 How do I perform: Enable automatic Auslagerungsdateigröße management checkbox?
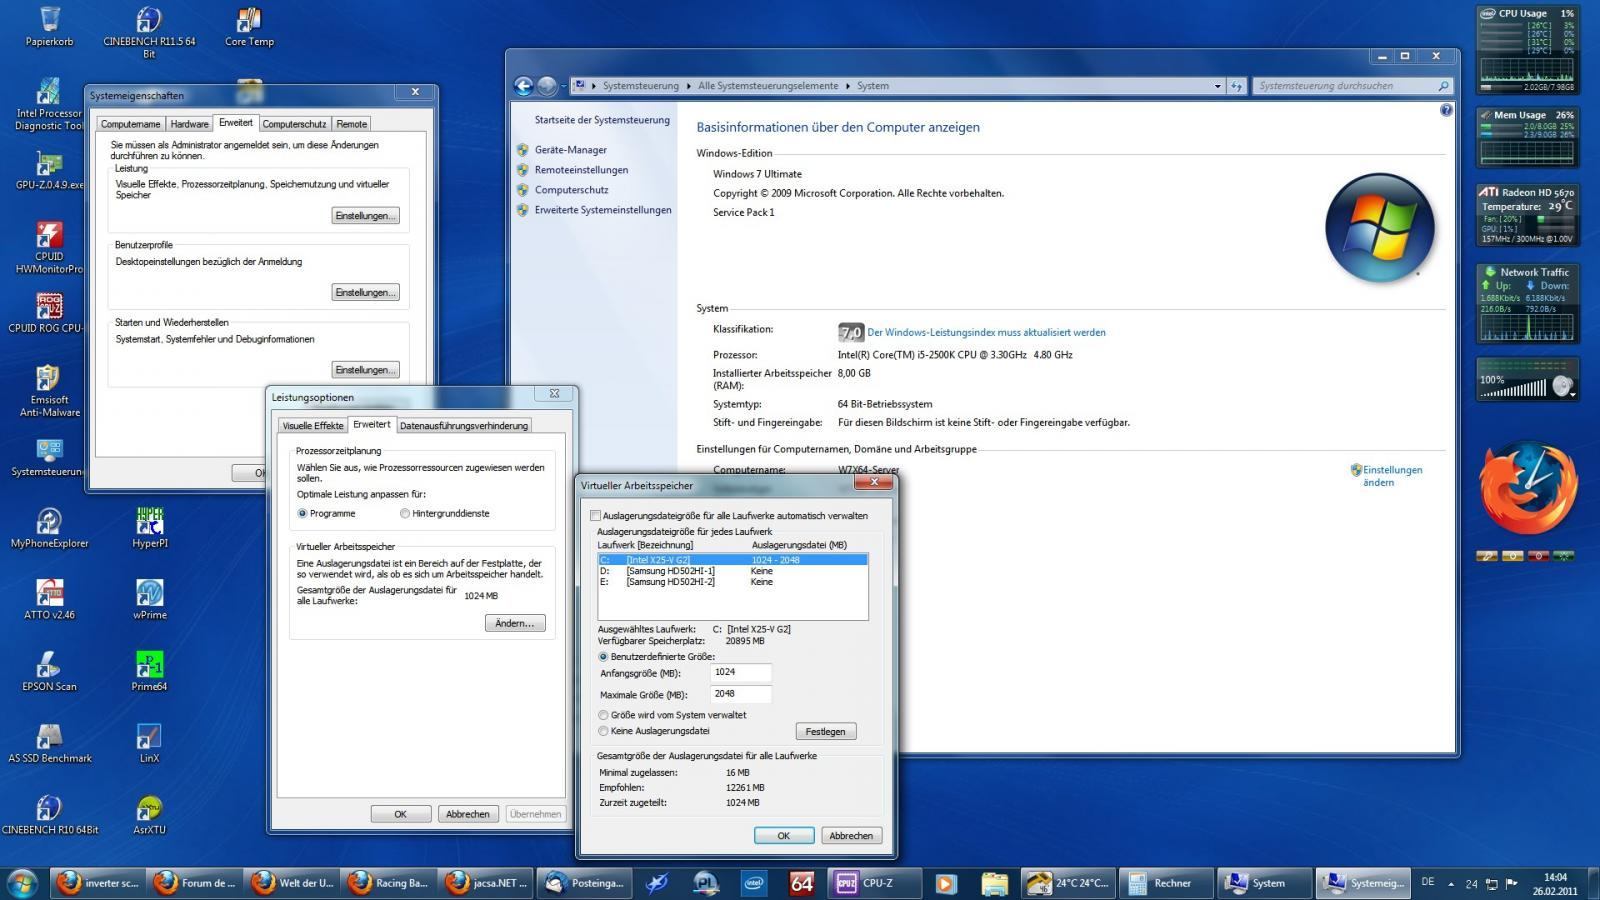coord(595,516)
